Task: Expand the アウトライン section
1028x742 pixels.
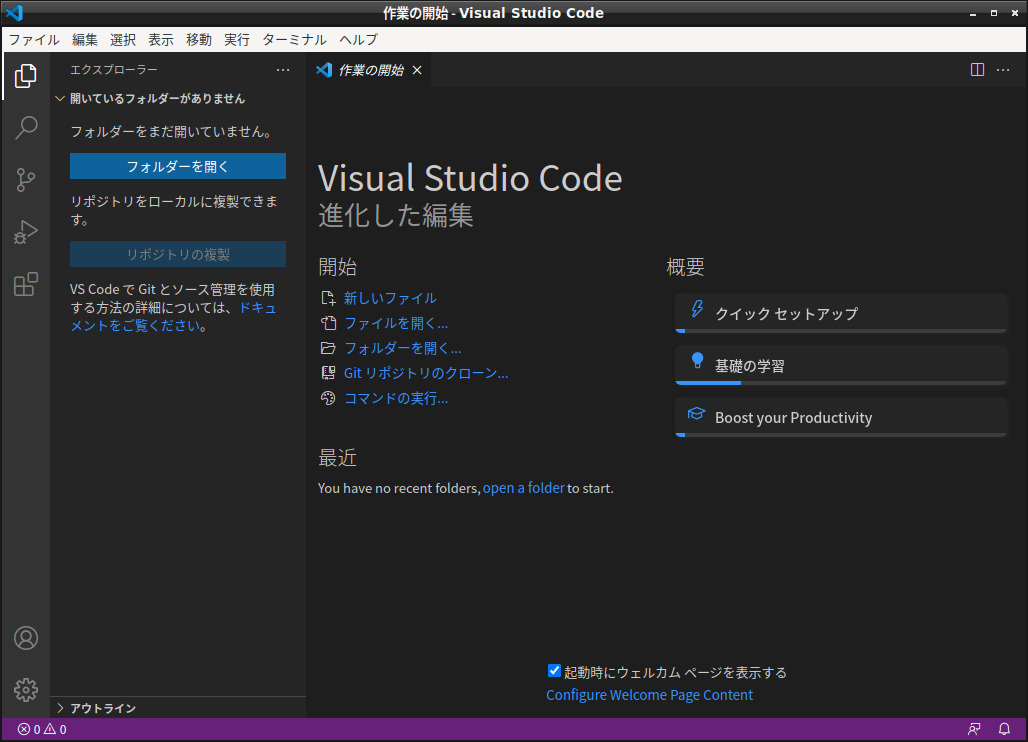Action: click(x=60, y=708)
